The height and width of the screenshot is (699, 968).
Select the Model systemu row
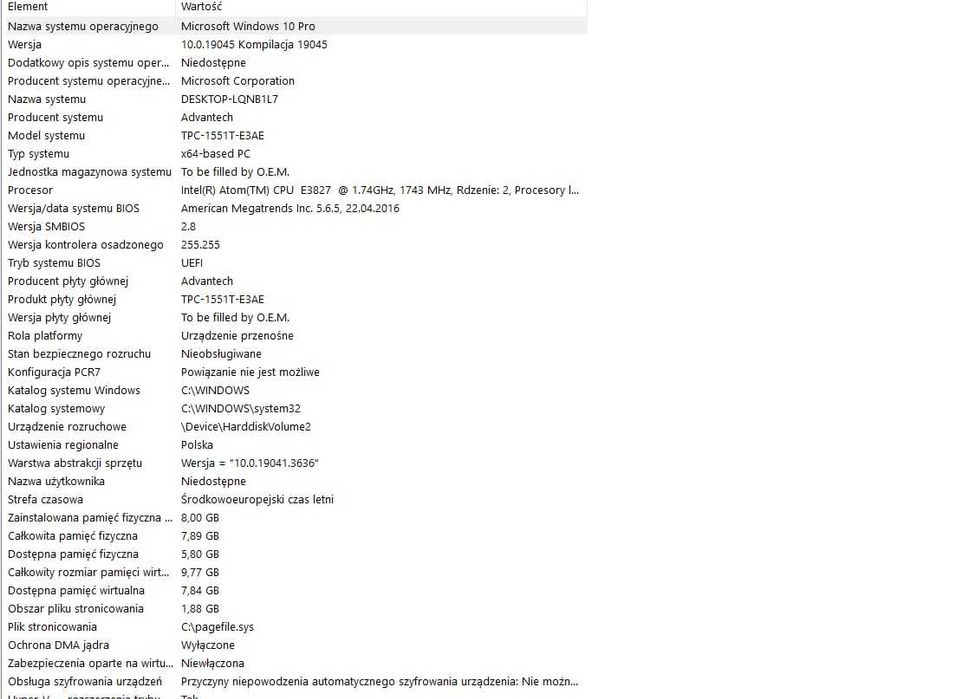pyautogui.click(x=46, y=136)
